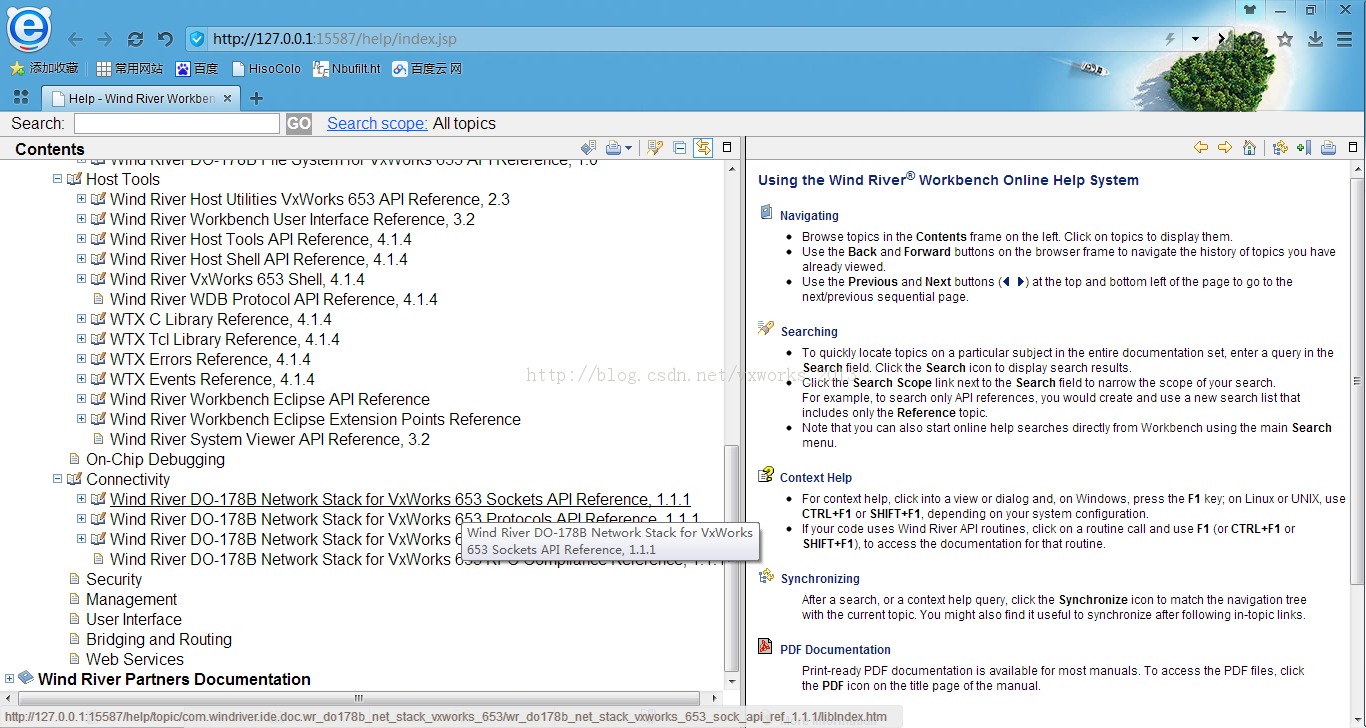The width and height of the screenshot is (1366, 728).
Task: Expand Wind River Partners Documentation node
Action: point(9,679)
